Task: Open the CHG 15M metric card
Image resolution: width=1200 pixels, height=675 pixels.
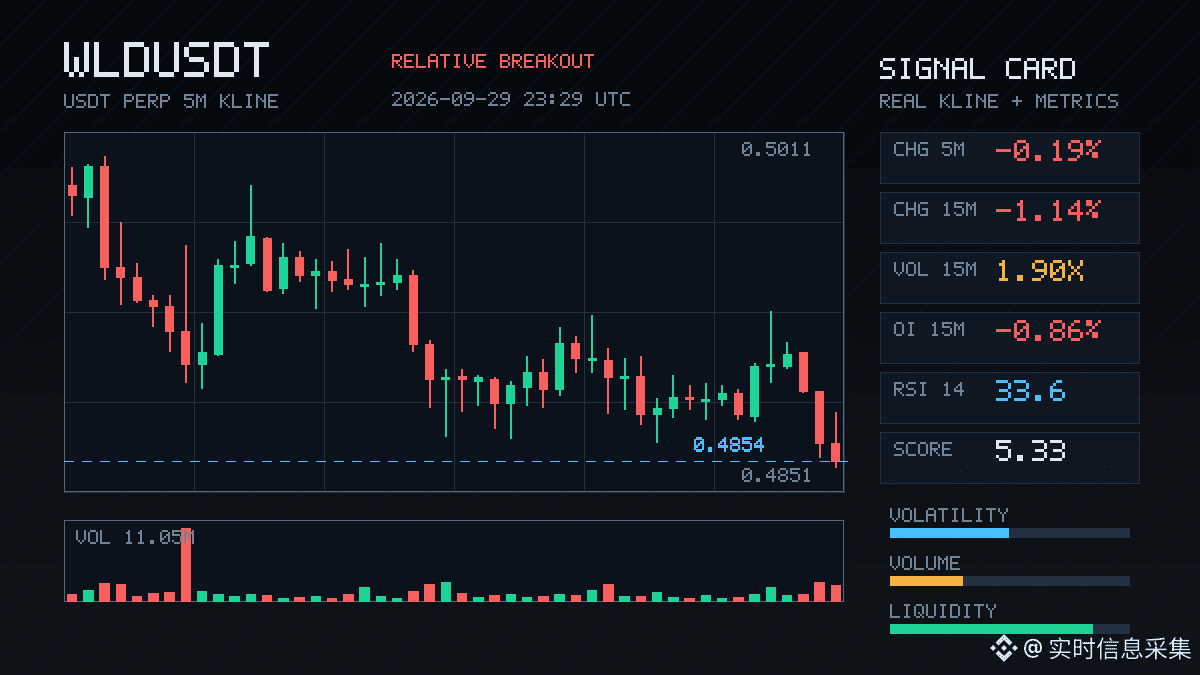Action: click(1009, 218)
